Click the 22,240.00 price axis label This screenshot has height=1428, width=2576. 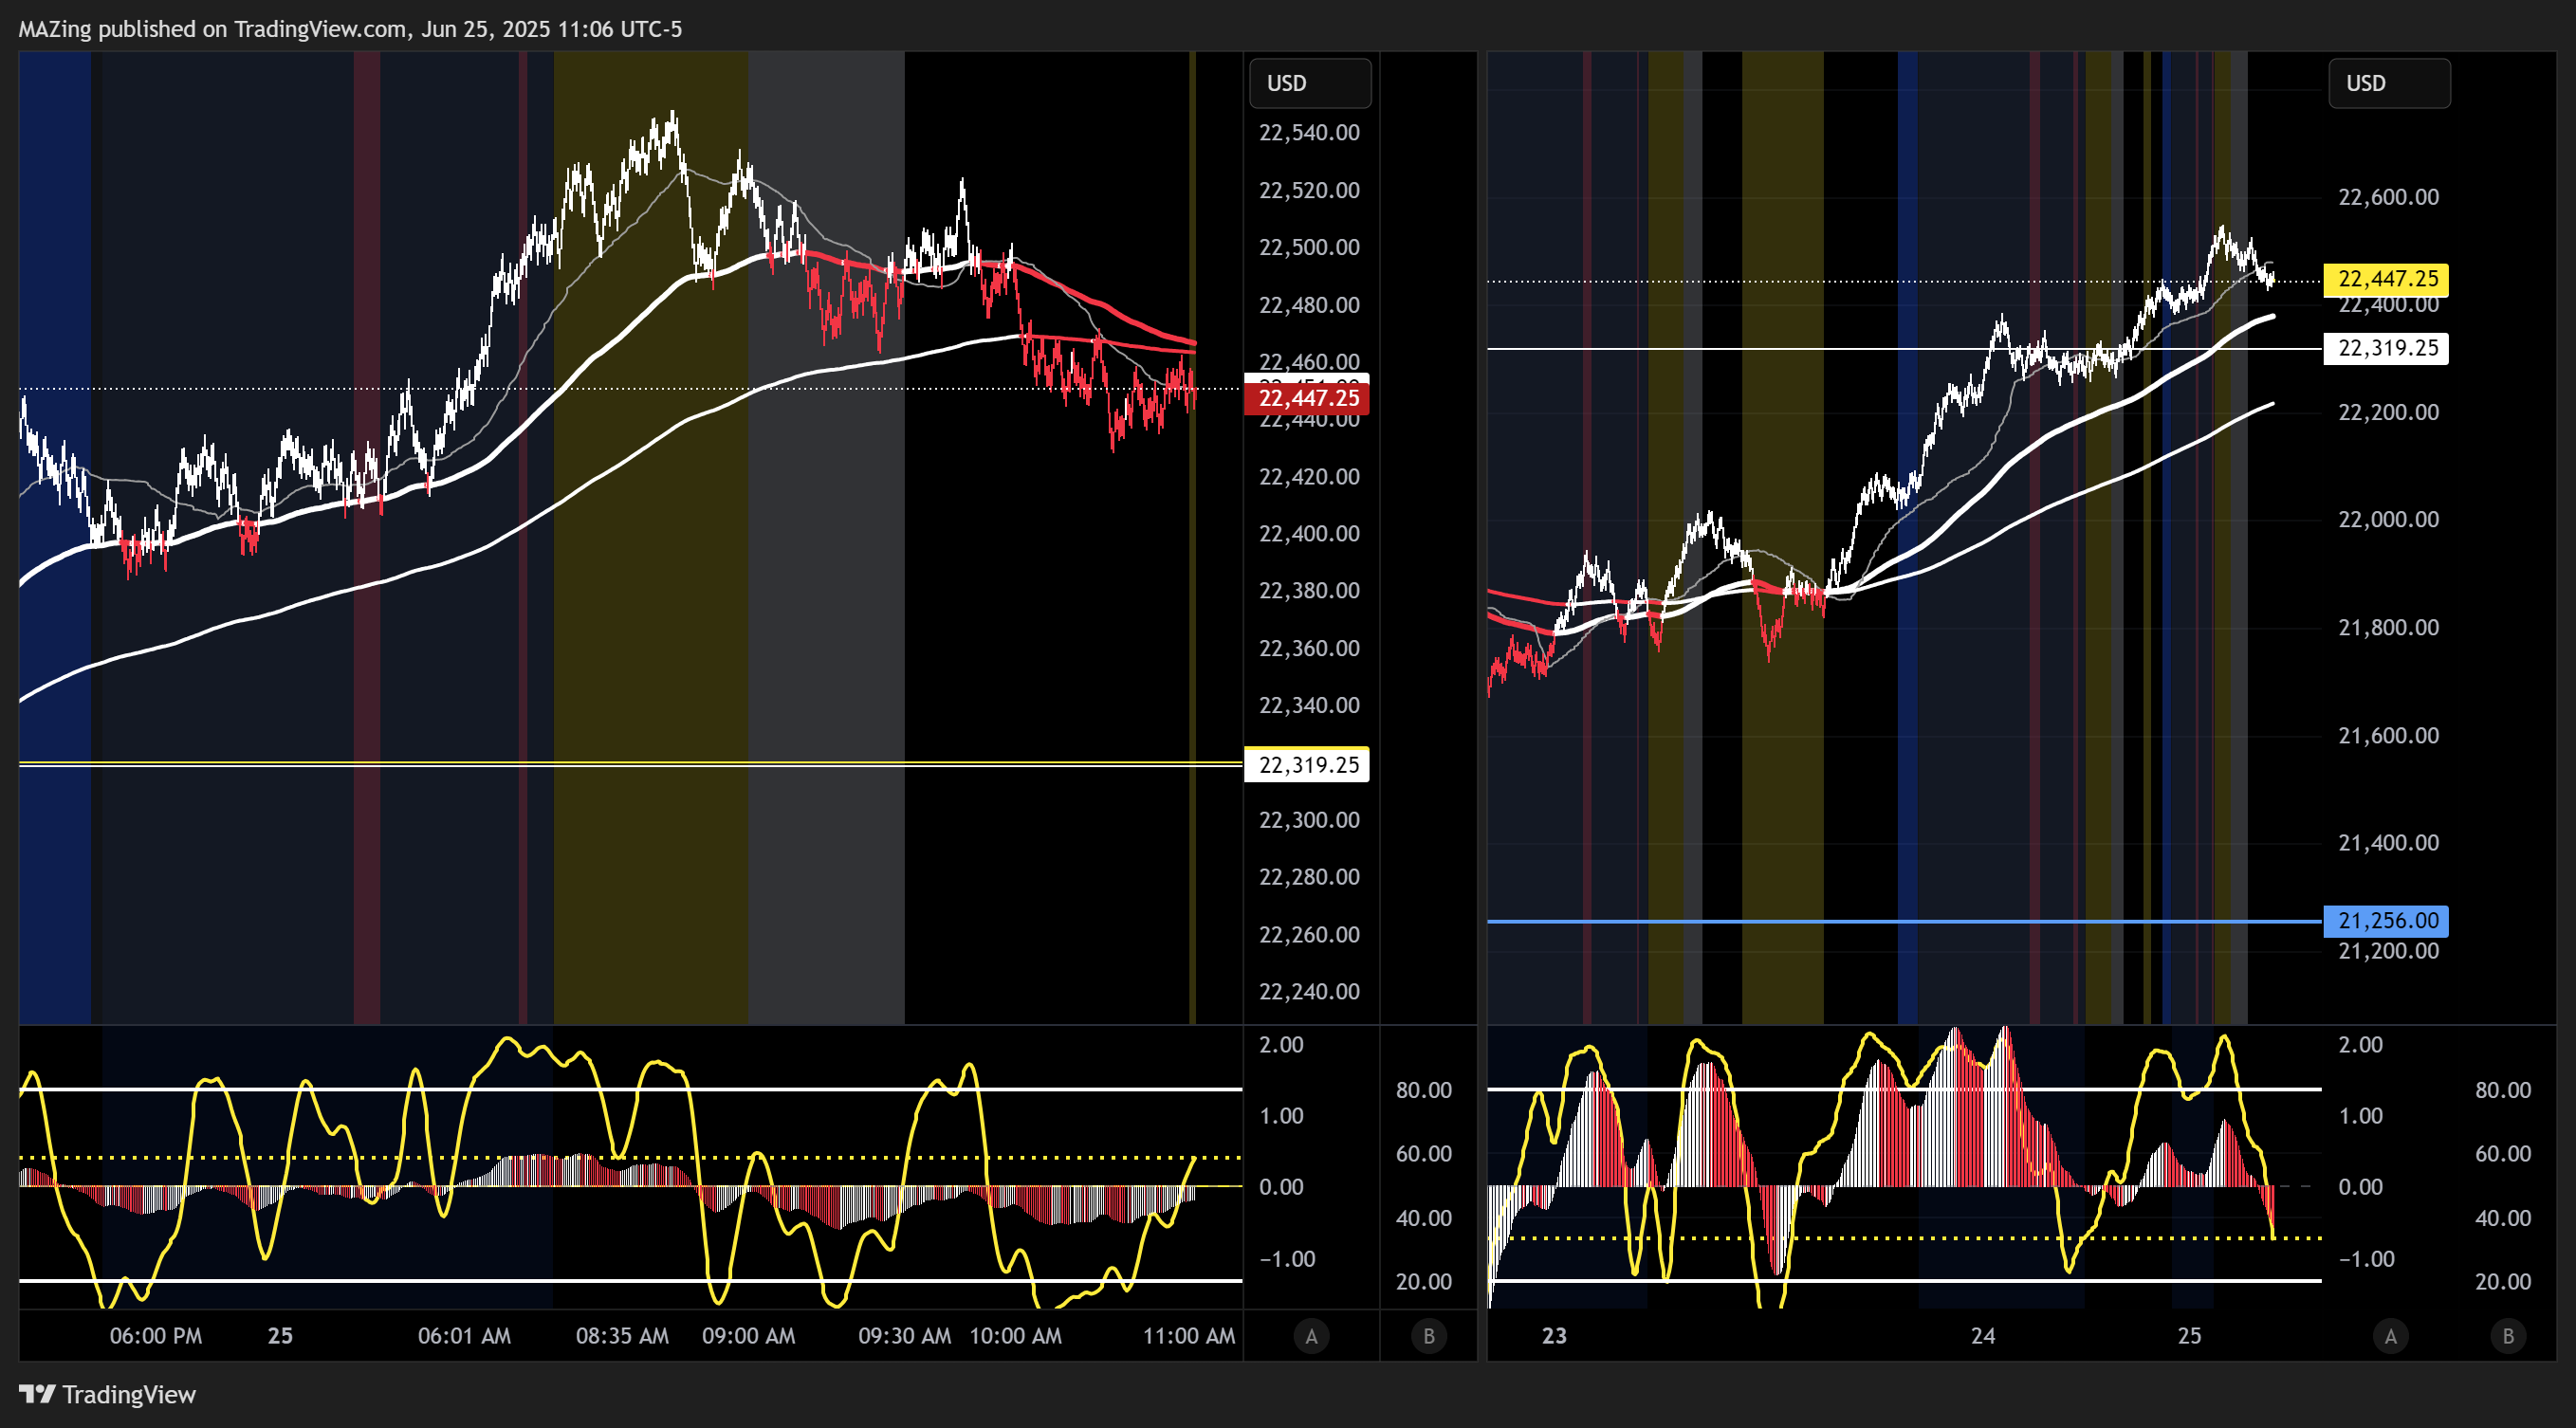[1309, 992]
